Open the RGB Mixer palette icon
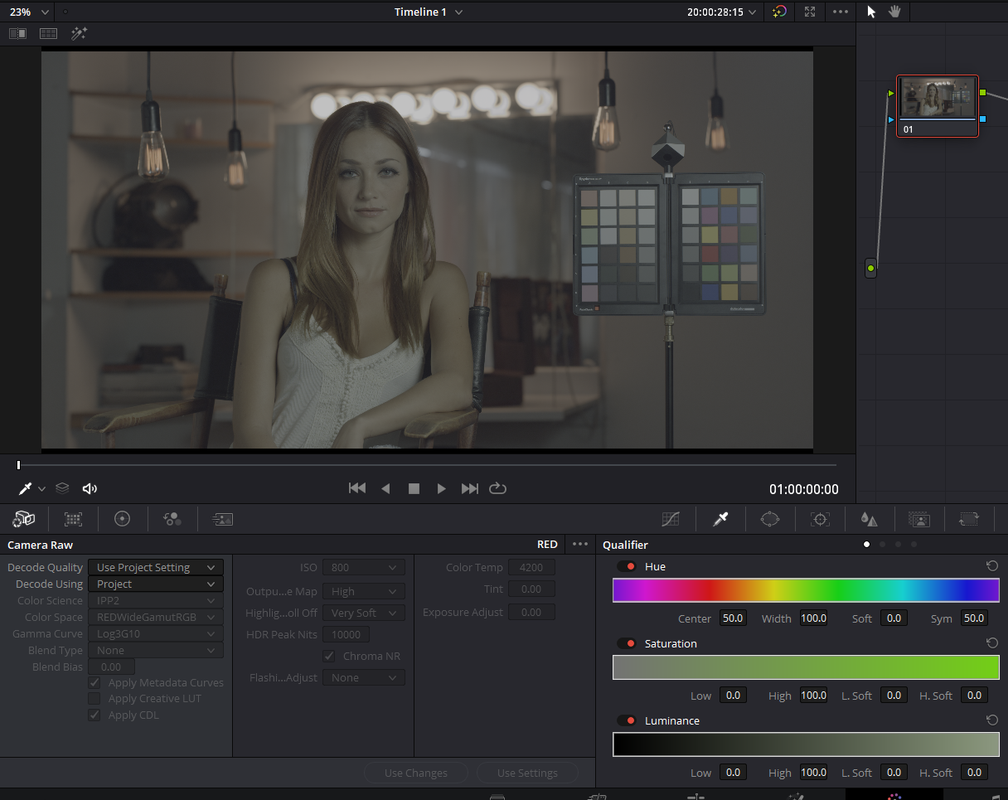 coord(172,519)
